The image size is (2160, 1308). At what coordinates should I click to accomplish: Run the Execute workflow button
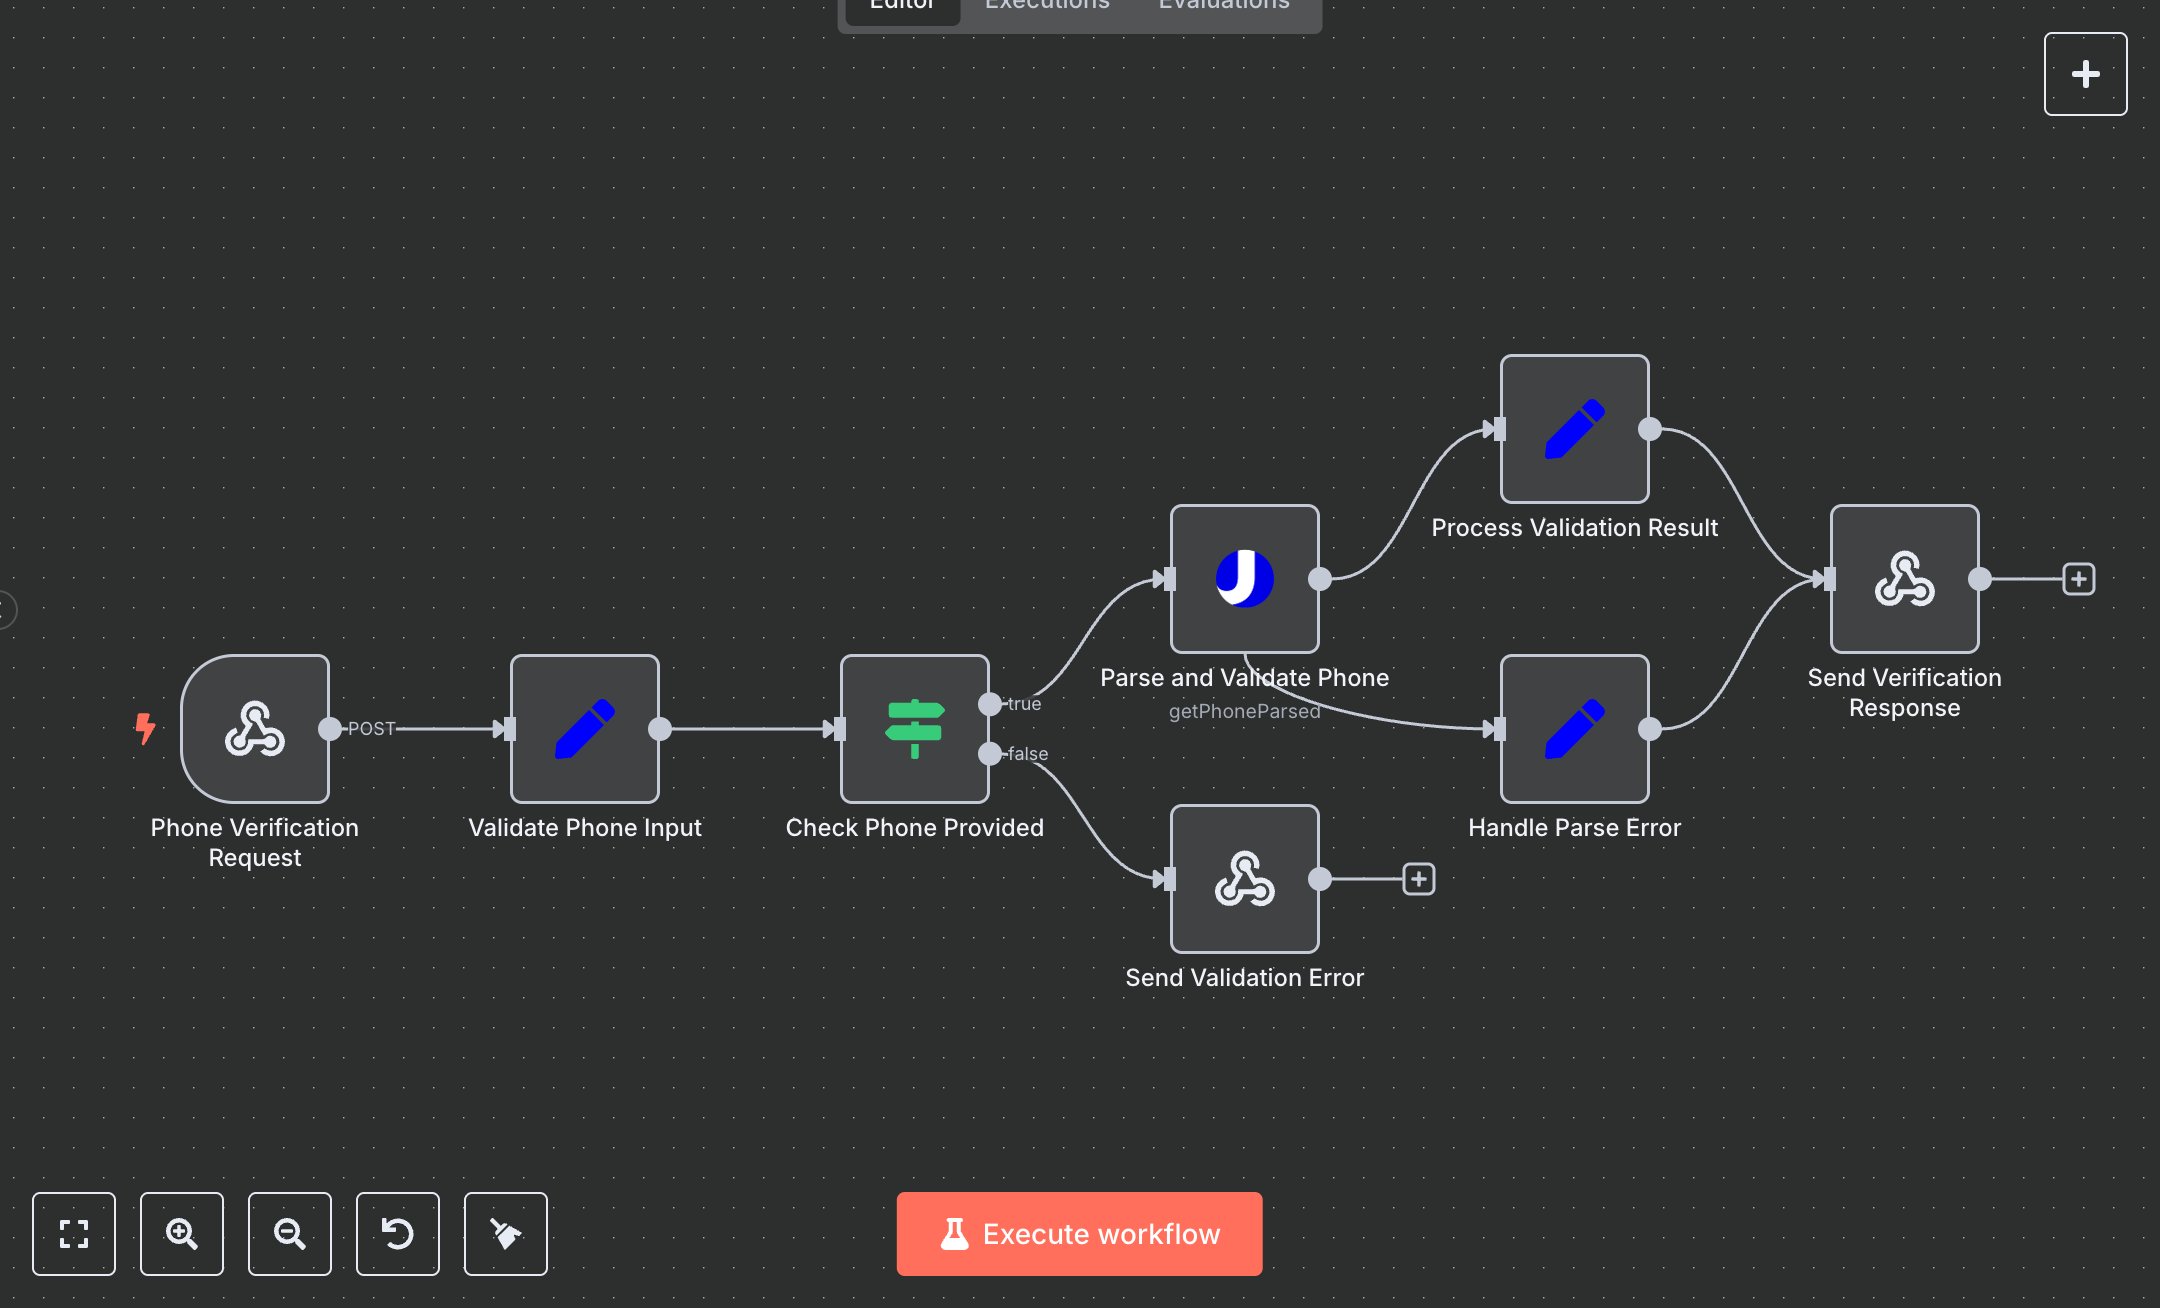[1079, 1233]
